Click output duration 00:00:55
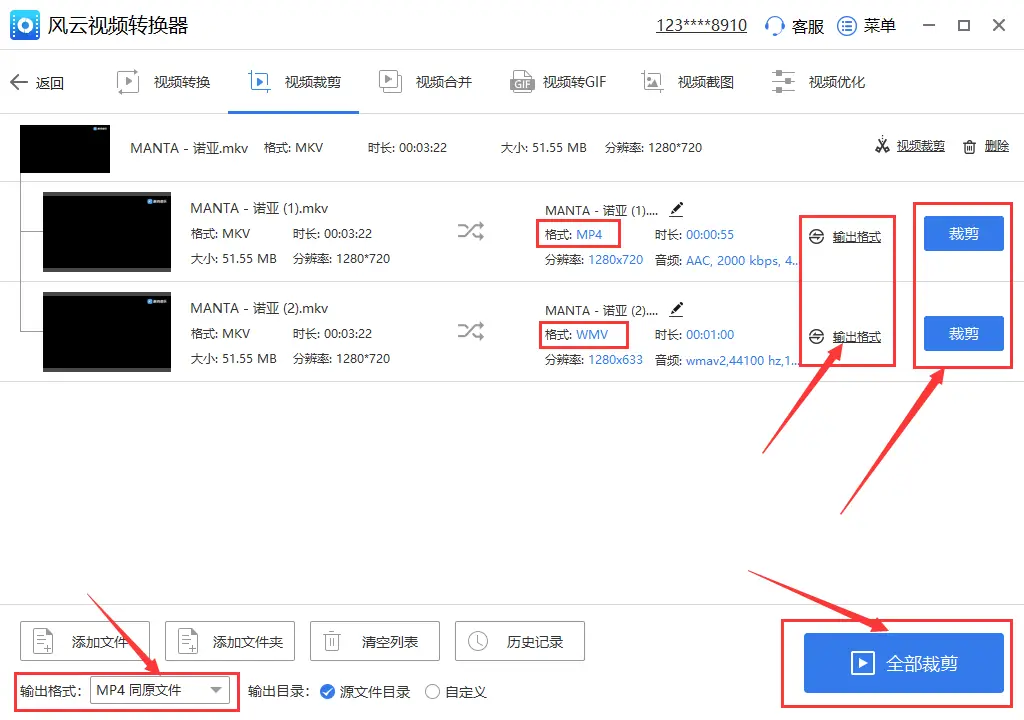 coord(710,235)
